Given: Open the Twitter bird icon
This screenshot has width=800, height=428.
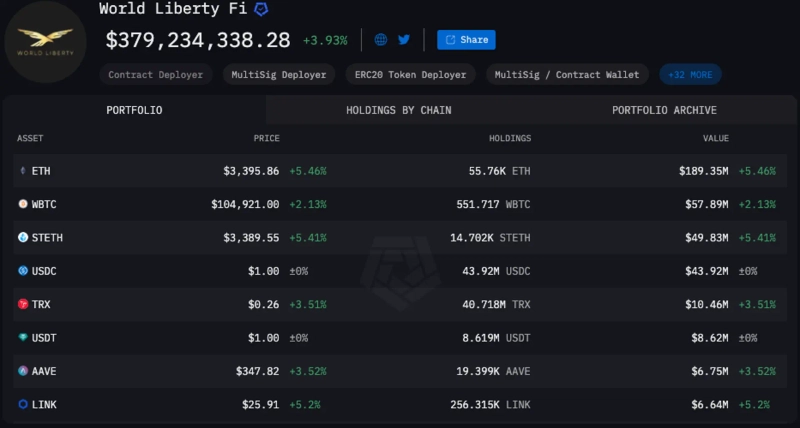Looking at the screenshot, I should (x=404, y=40).
